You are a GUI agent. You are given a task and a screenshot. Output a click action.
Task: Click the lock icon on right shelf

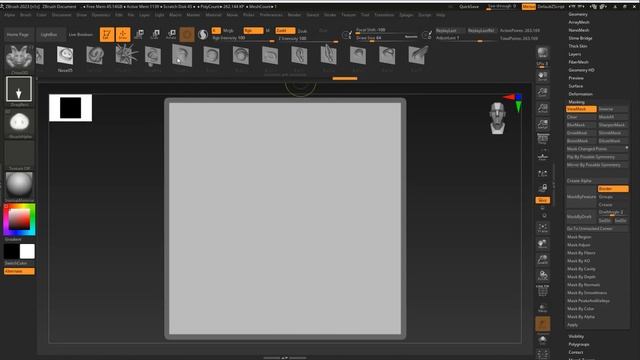pos(542,188)
